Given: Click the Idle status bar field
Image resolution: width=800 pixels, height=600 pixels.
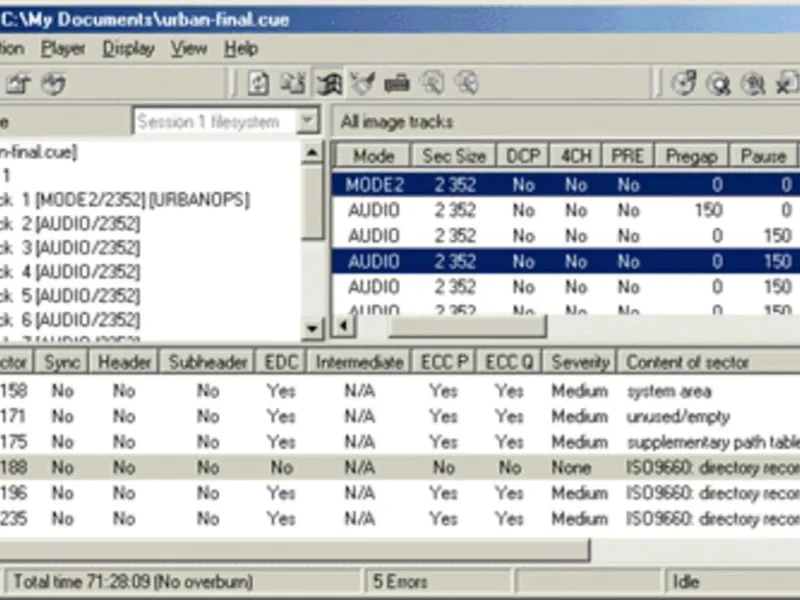Looking at the screenshot, I should click(733, 582).
